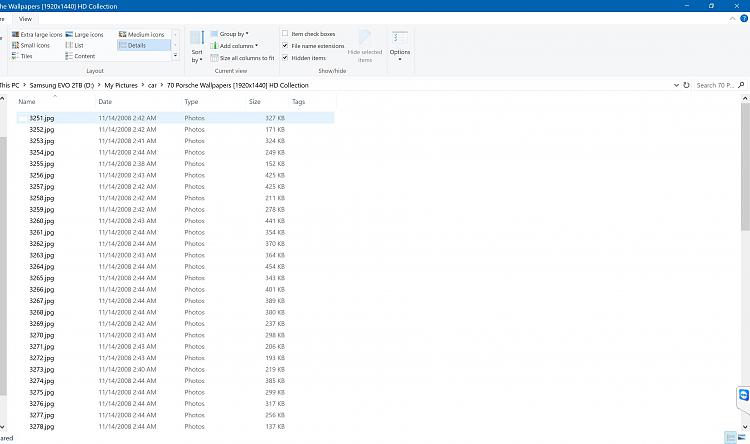Select Tiles layout option

(26, 56)
